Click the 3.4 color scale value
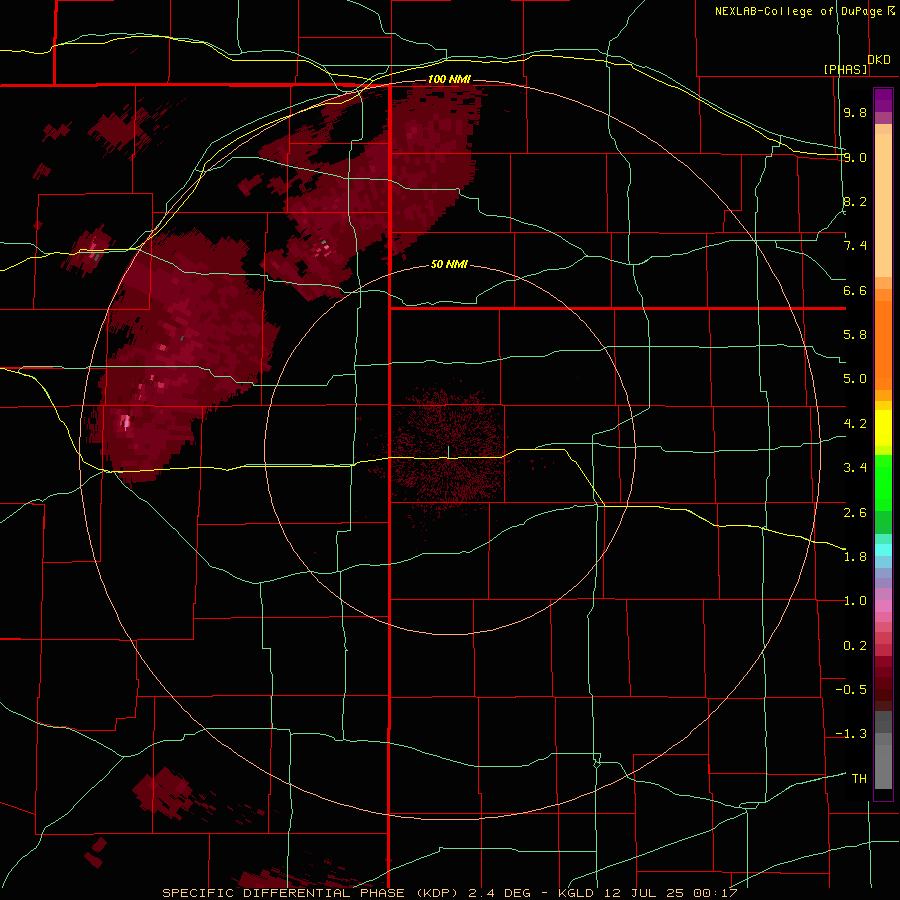Screen dimensions: 900x900 855,468
